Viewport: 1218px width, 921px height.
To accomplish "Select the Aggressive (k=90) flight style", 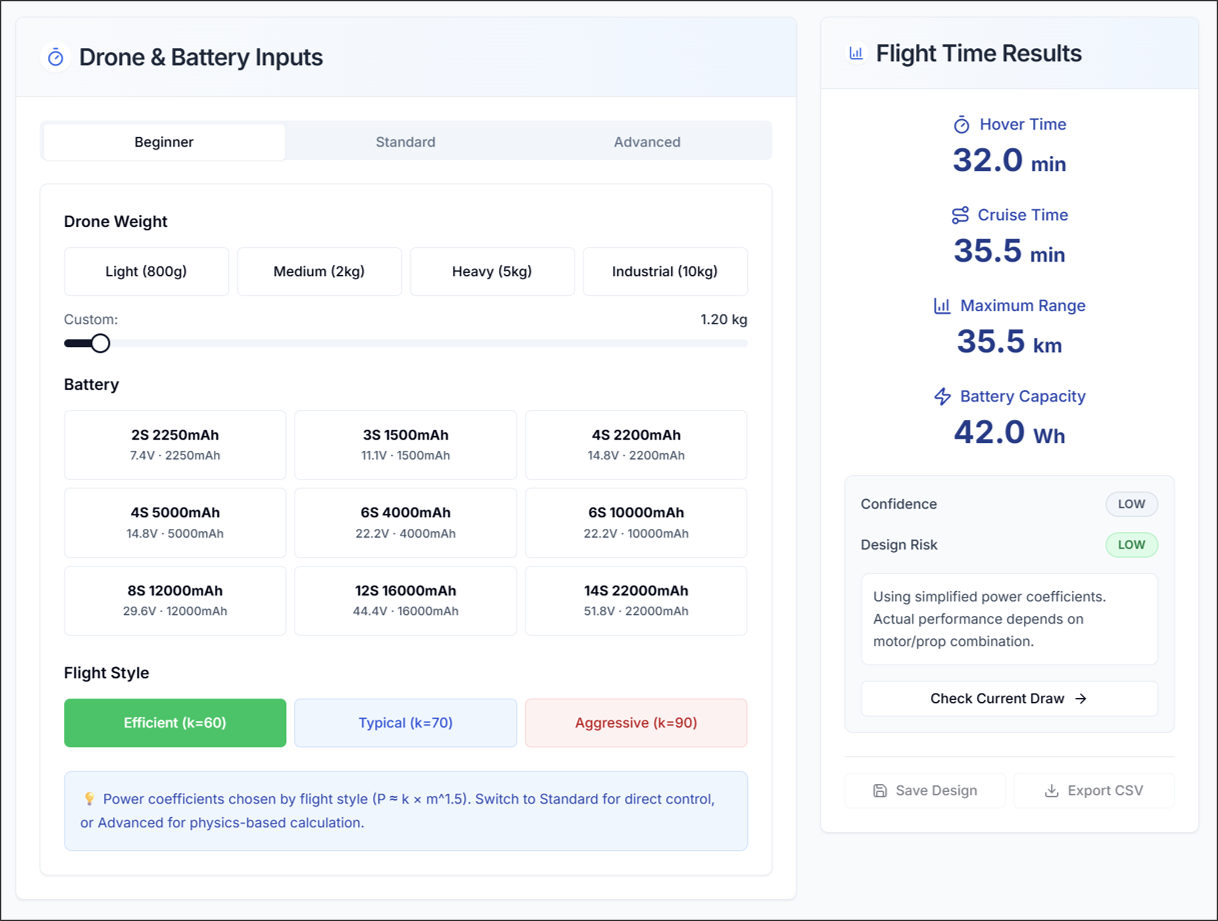I will [635, 722].
